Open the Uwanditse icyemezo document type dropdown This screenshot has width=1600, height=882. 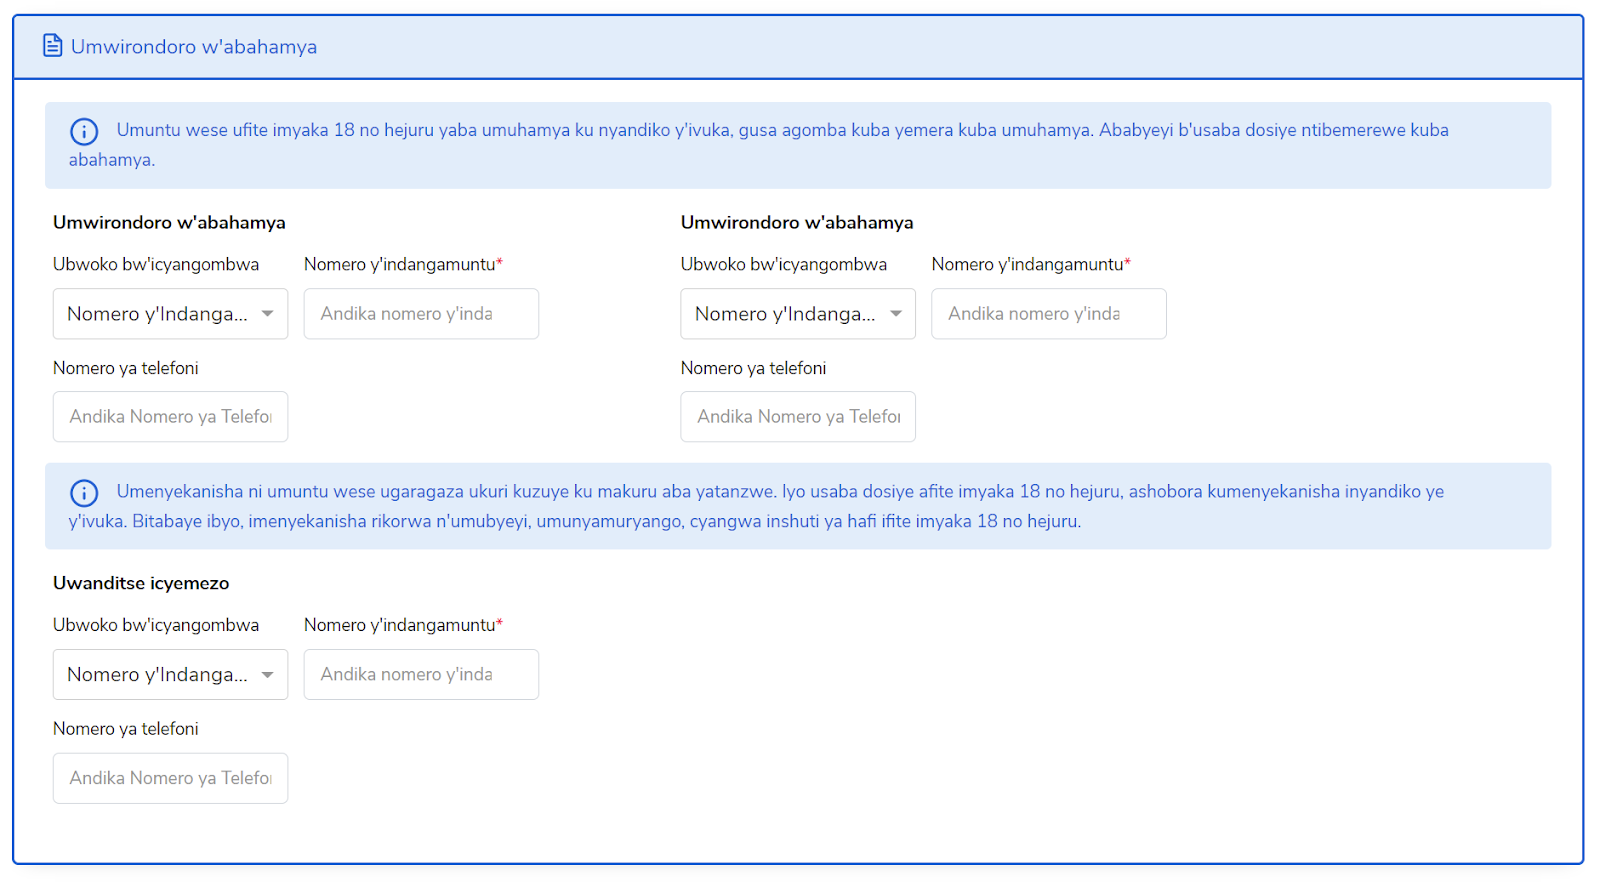point(170,675)
